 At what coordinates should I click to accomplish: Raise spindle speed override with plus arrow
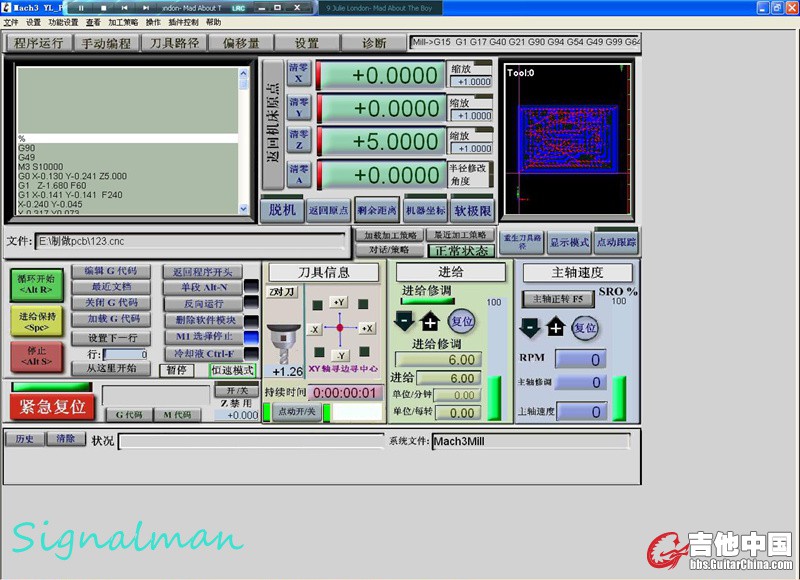pyautogui.click(x=556, y=327)
